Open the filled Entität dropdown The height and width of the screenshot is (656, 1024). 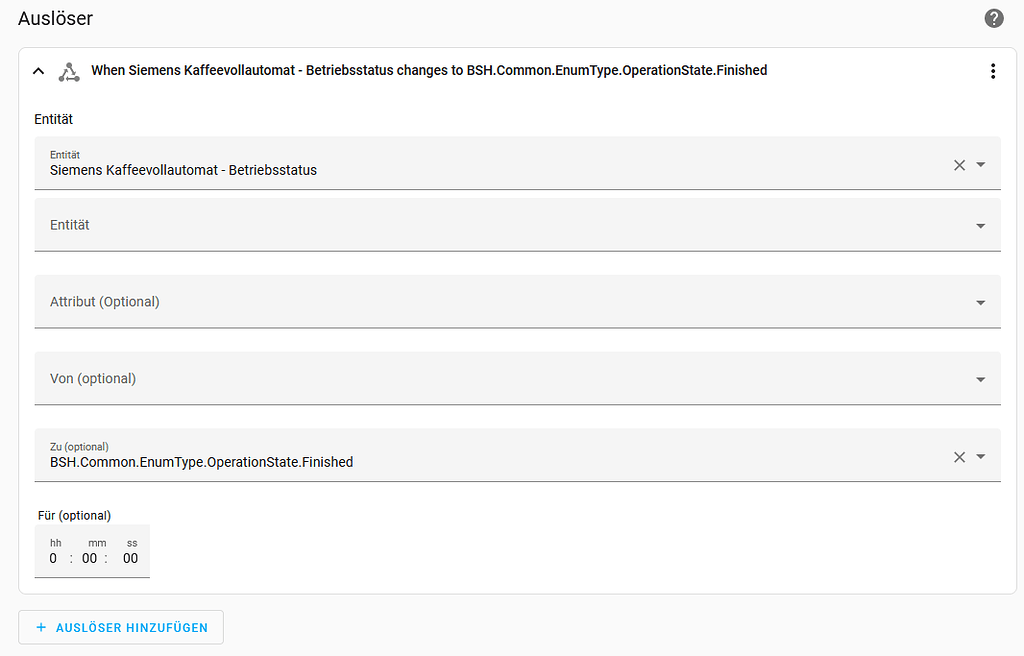[979, 165]
